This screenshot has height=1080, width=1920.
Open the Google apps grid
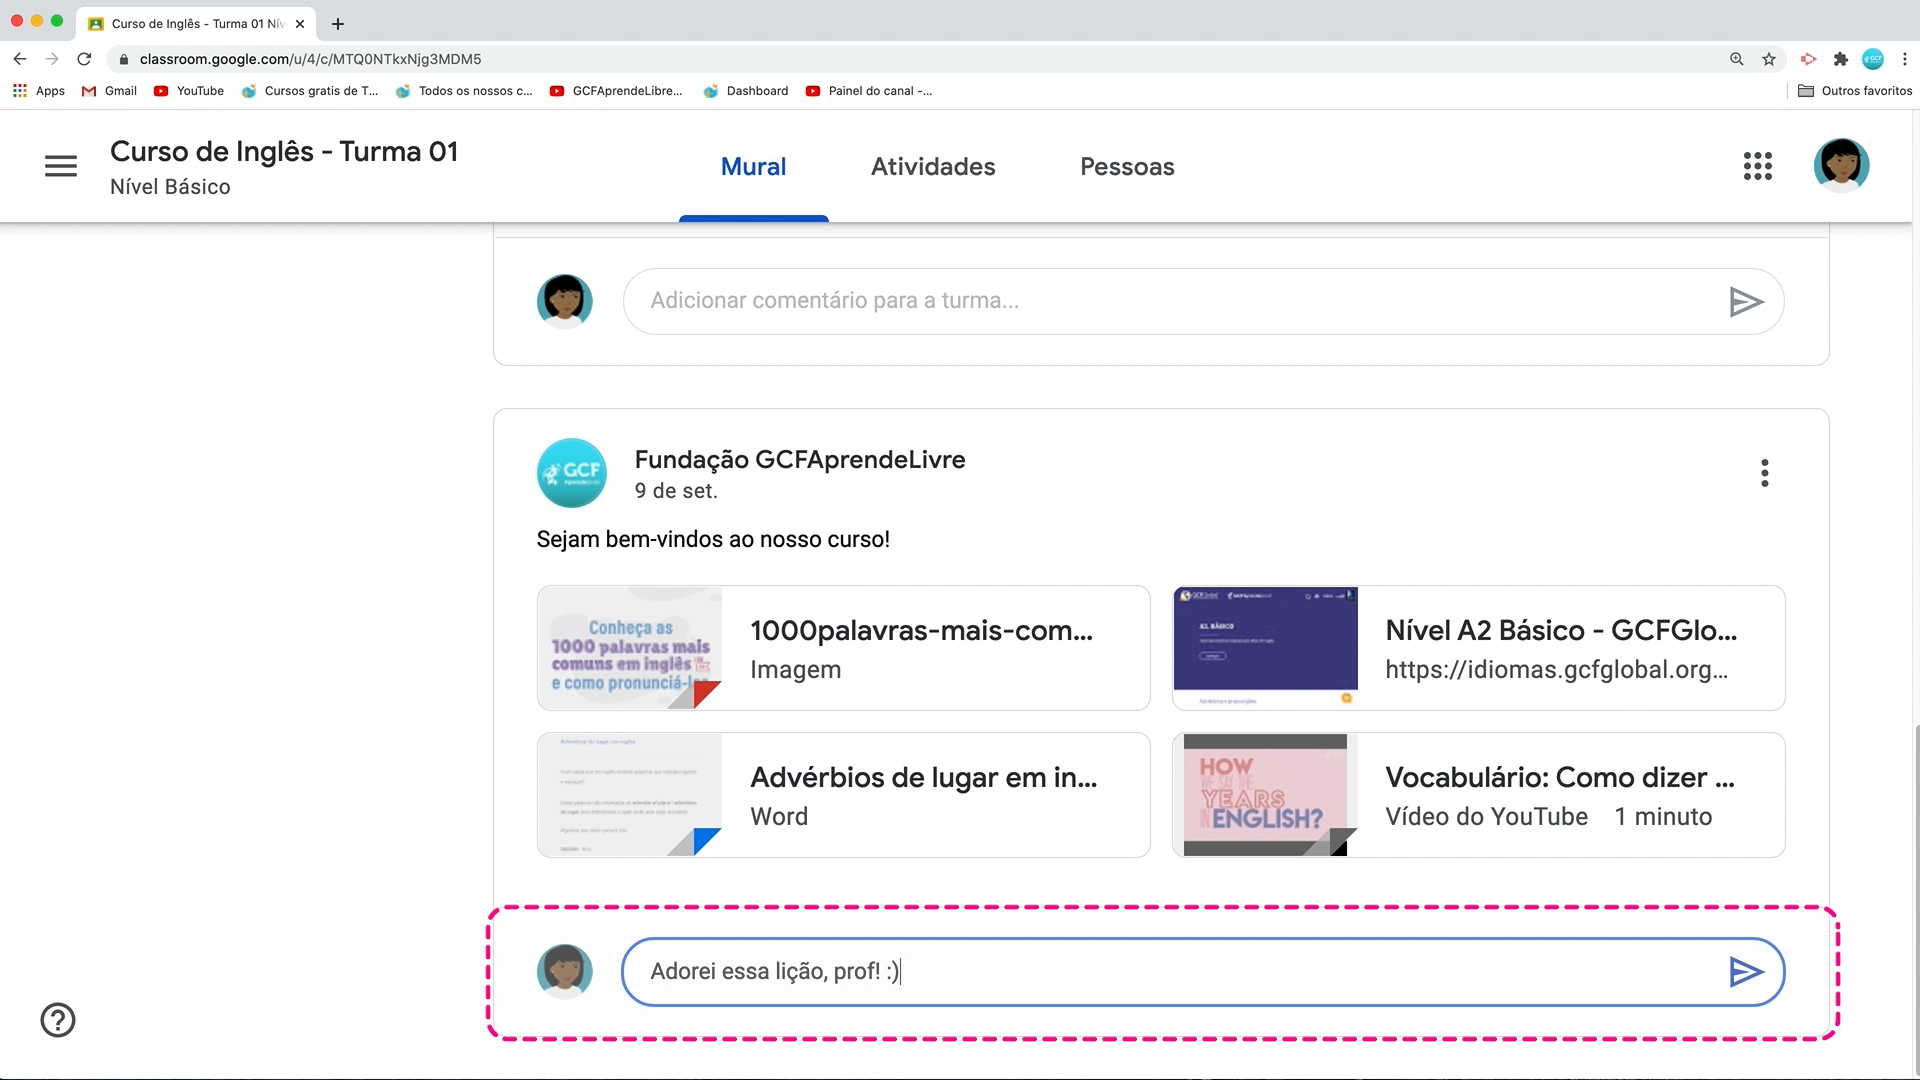[x=1757, y=166]
